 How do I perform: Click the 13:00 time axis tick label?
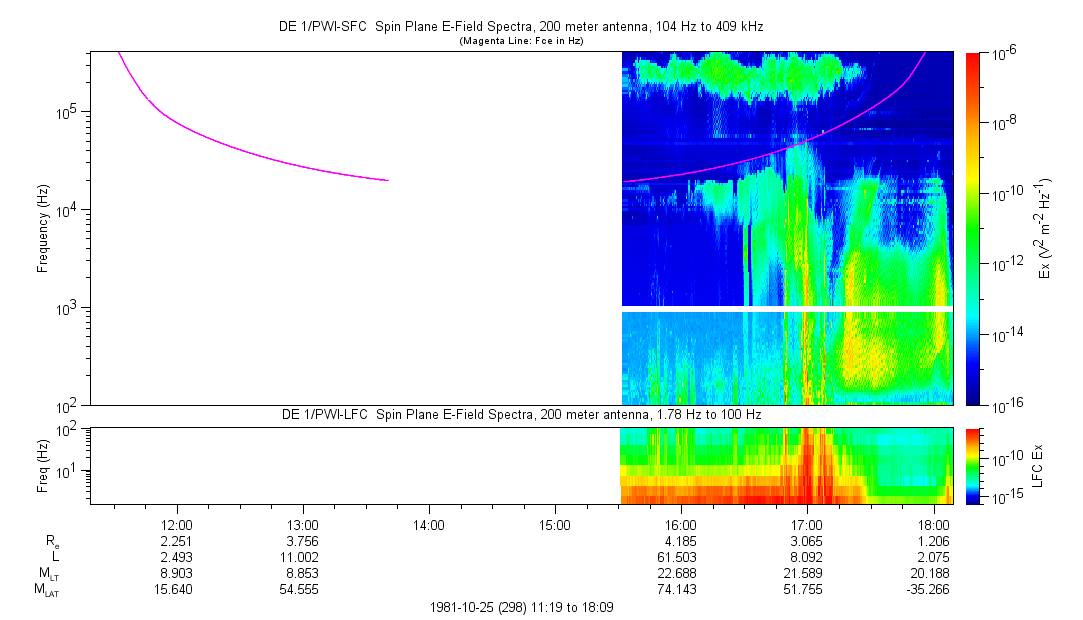pos(303,525)
